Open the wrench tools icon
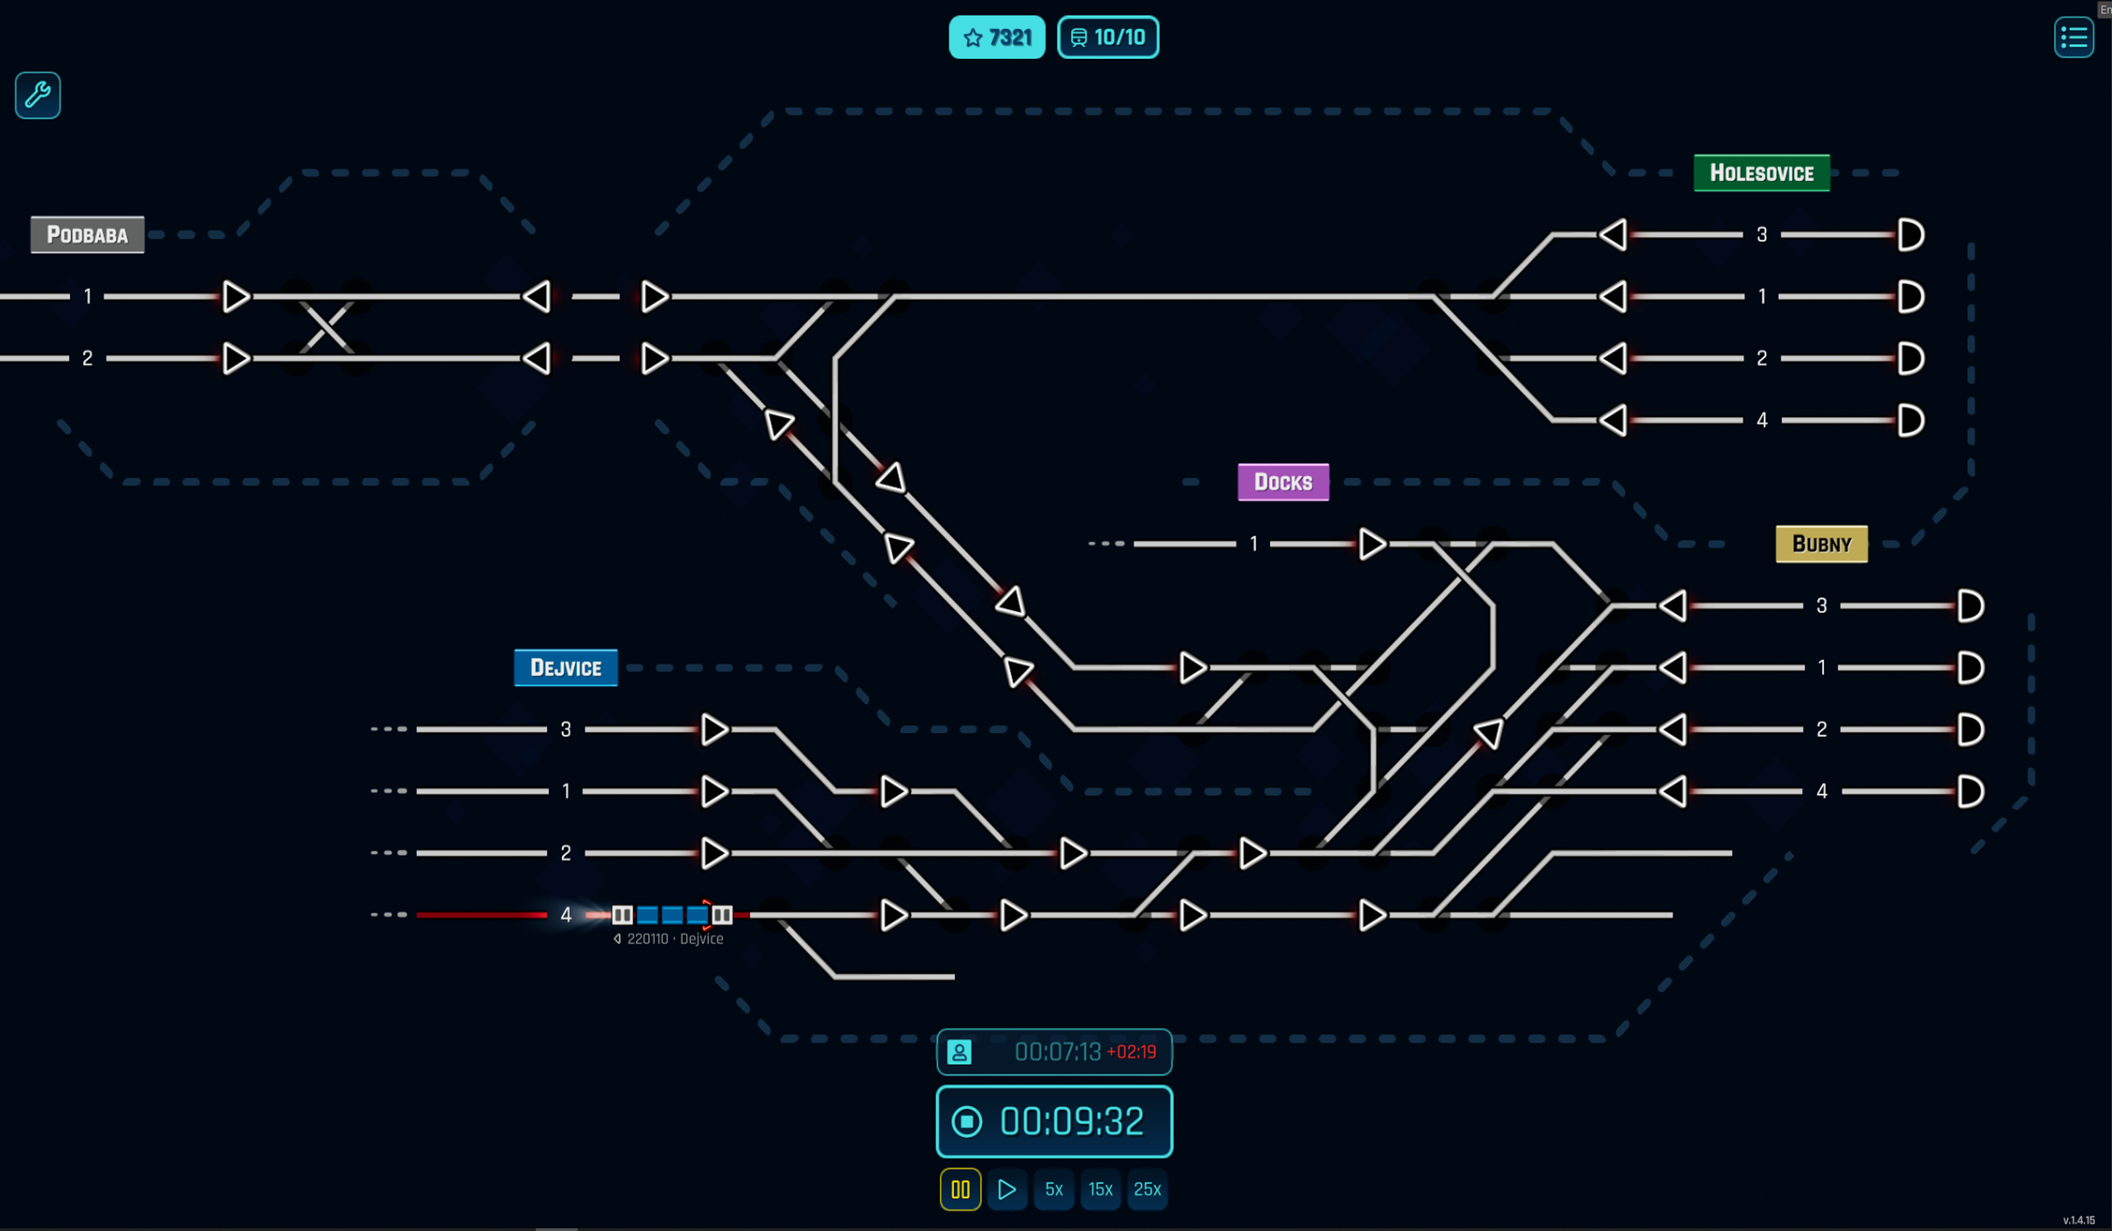Screen dimensions: 2112x1231 (x=38, y=95)
